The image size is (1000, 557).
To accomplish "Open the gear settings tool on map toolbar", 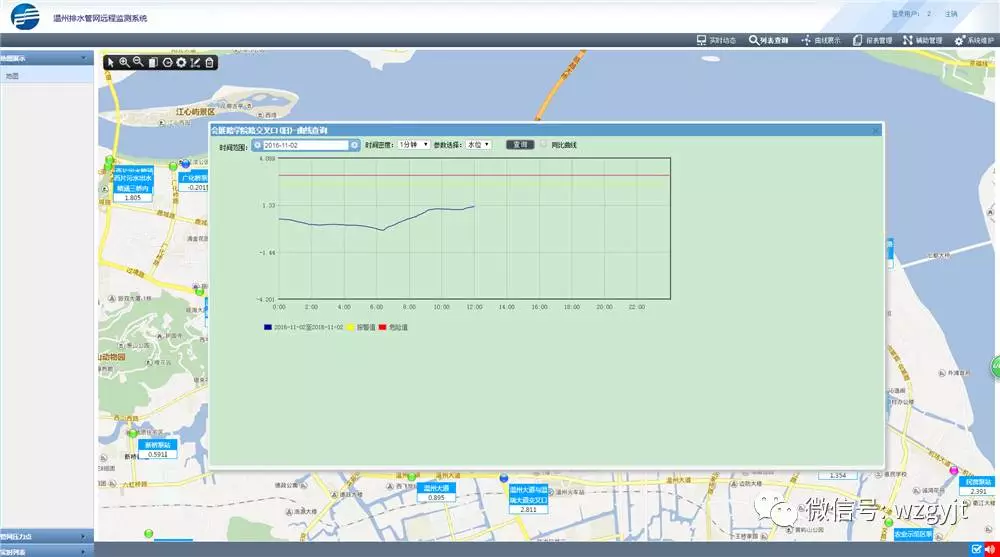I will coord(181,63).
